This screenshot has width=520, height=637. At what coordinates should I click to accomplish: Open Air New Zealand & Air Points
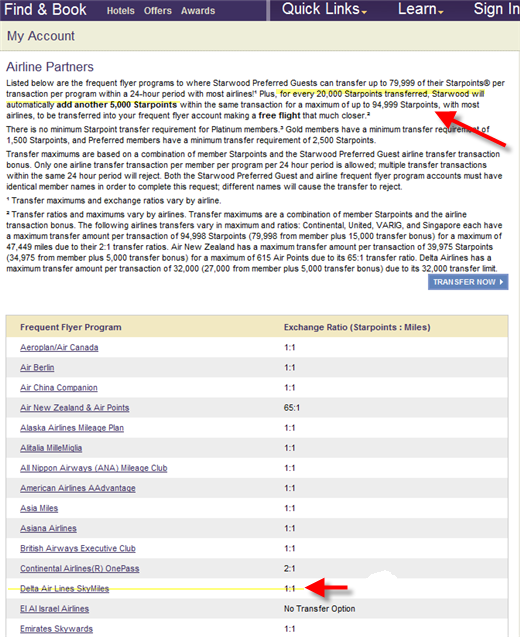[x=75, y=408]
